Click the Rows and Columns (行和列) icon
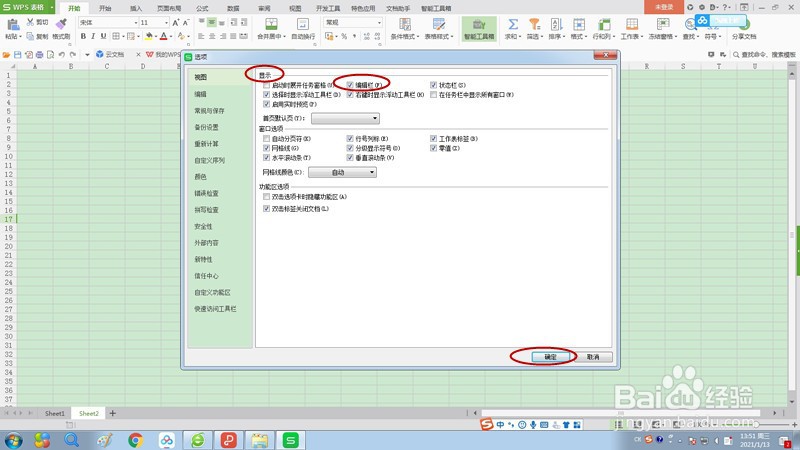The height and width of the screenshot is (450, 800). pyautogui.click(x=604, y=24)
